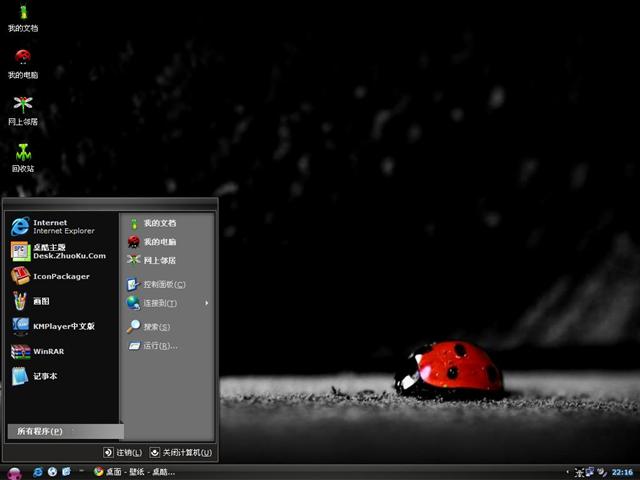
Task: Click 桌酷主题 program icon
Action: pyautogui.click(x=20, y=251)
